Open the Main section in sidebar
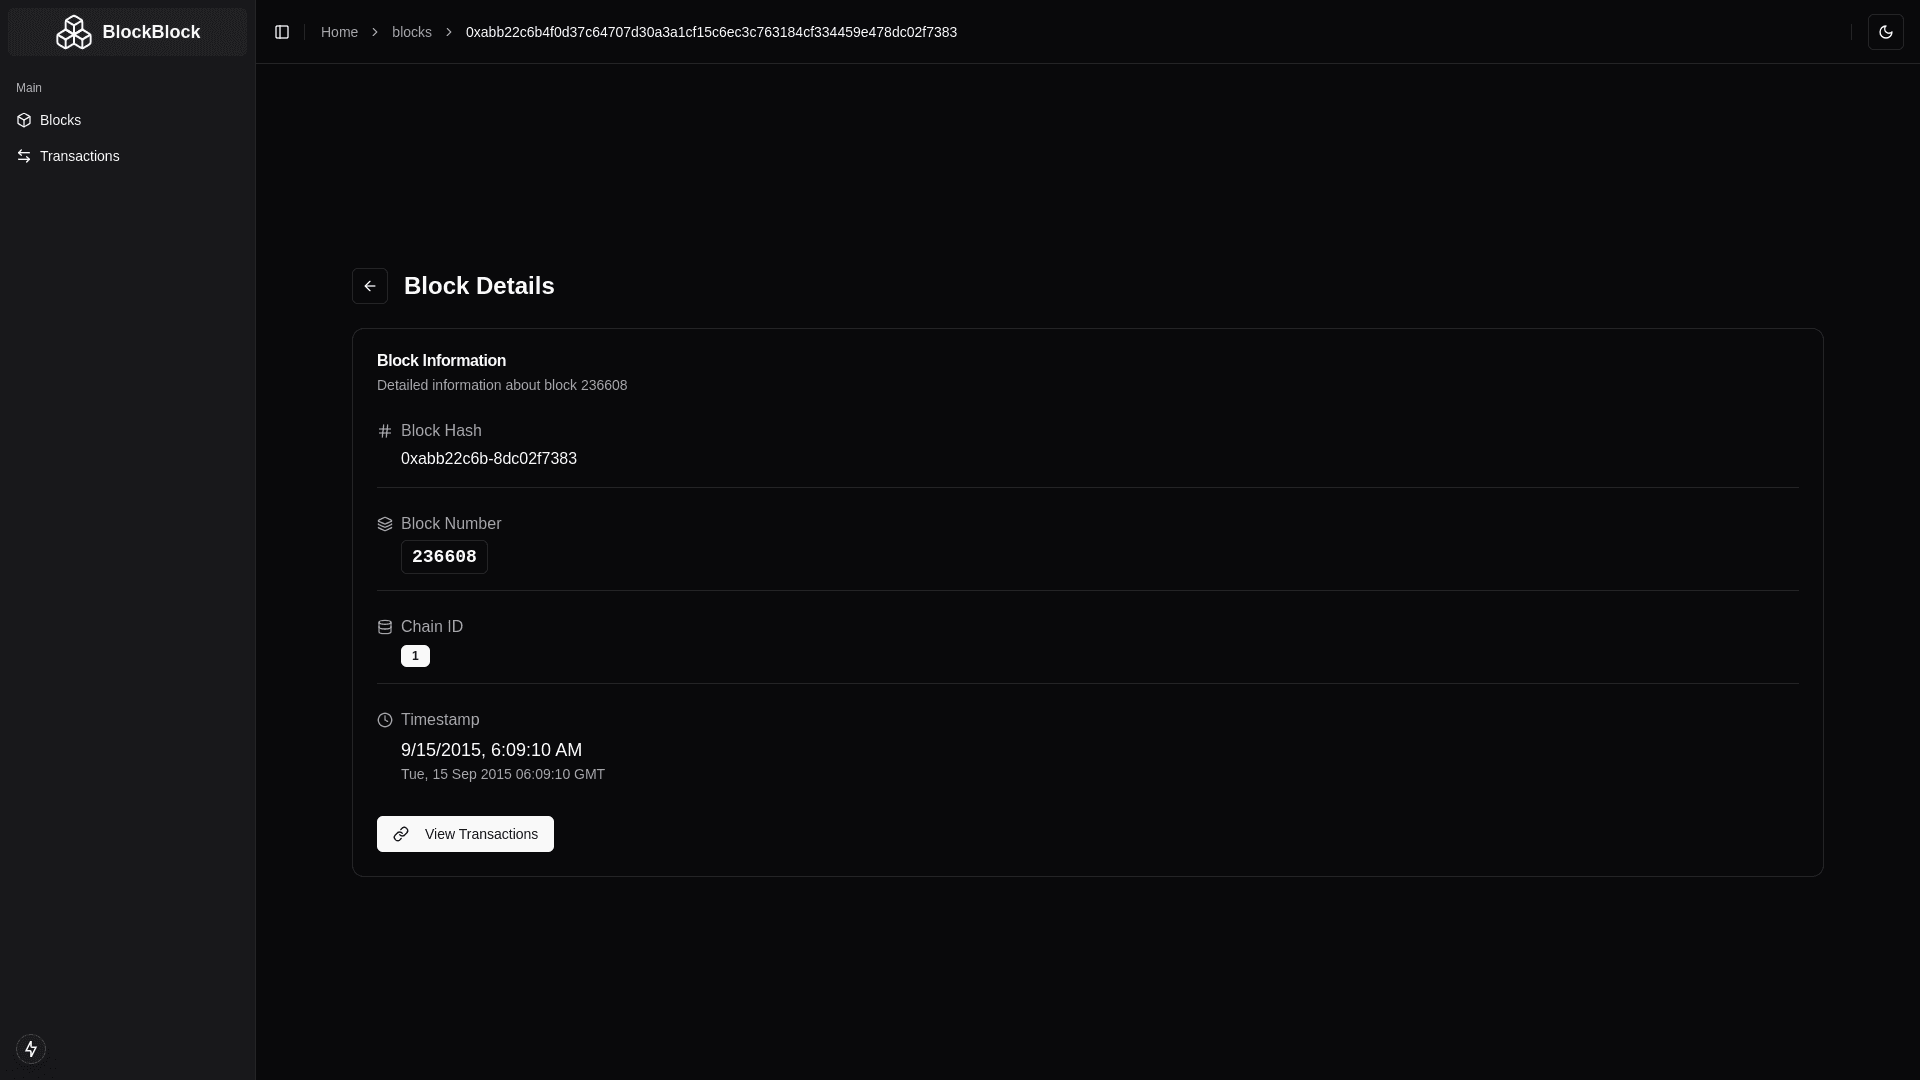The image size is (1920, 1080). pyautogui.click(x=29, y=88)
